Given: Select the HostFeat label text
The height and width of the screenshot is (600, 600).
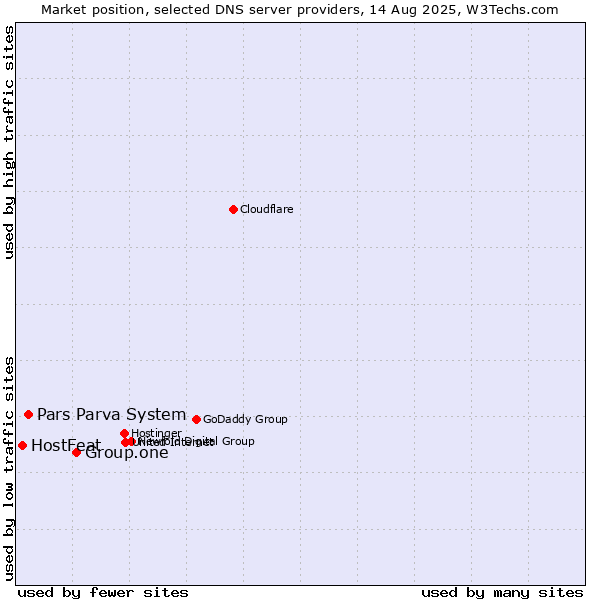Looking at the screenshot, I should (66, 445).
